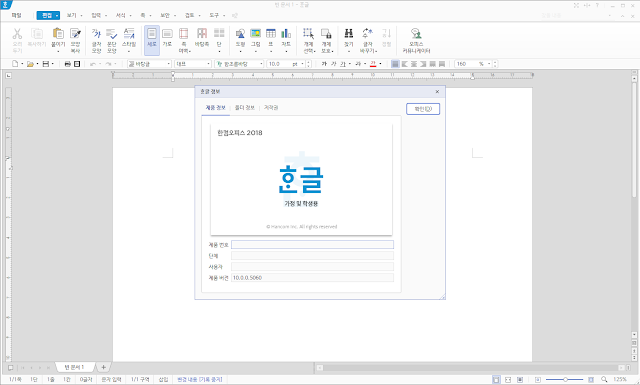Close the 한글 정보 dialog
Screen dimensions: 640x385
tap(437, 91)
